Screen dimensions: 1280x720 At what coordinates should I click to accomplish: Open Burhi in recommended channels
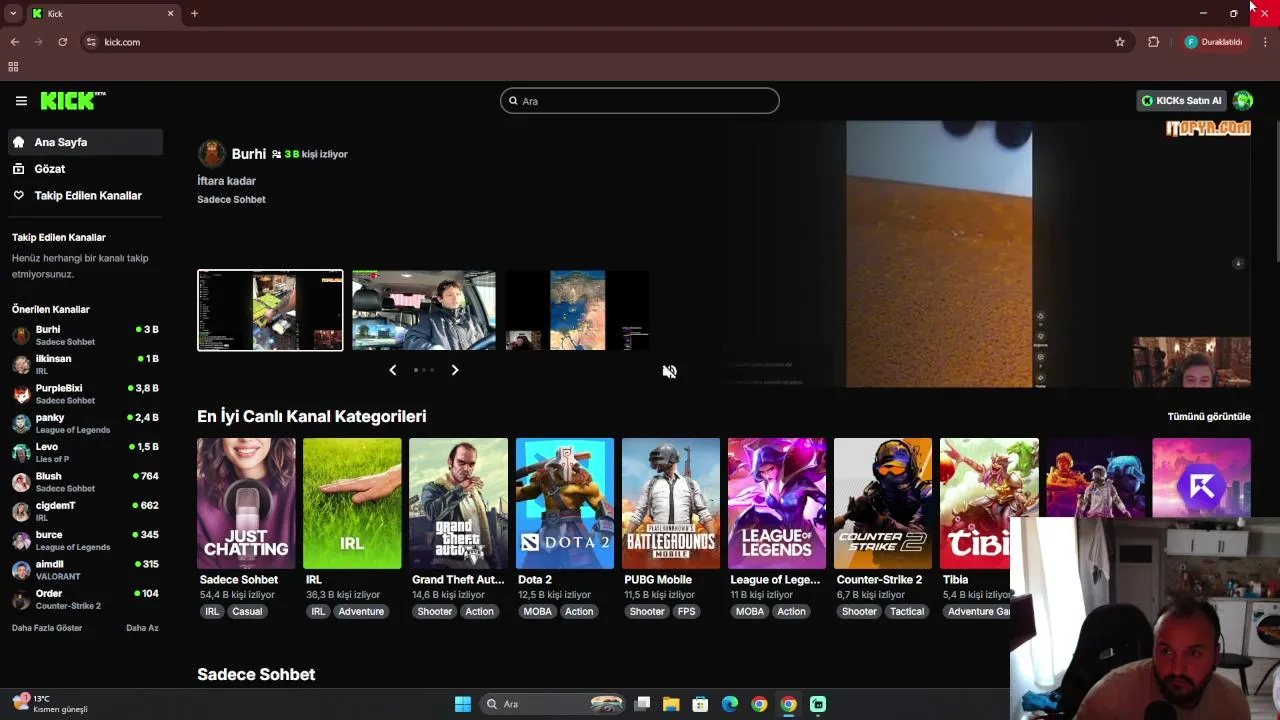86,335
